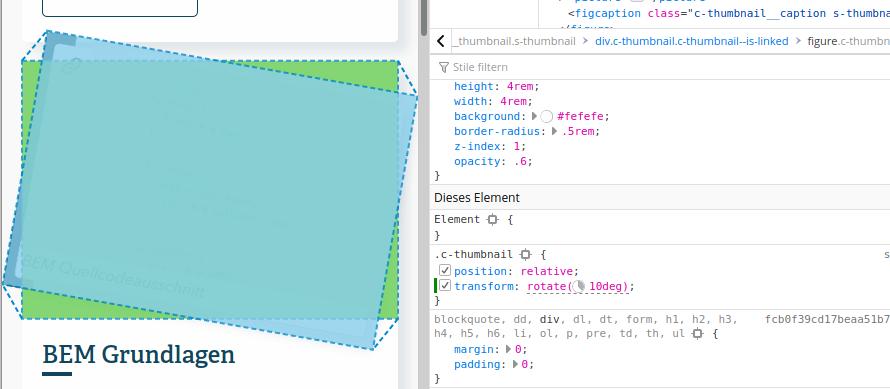Image resolution: width=890 pixels, height=389 pixels.
Task: Click the selector highlighter icon after ul
Action: 698,334
